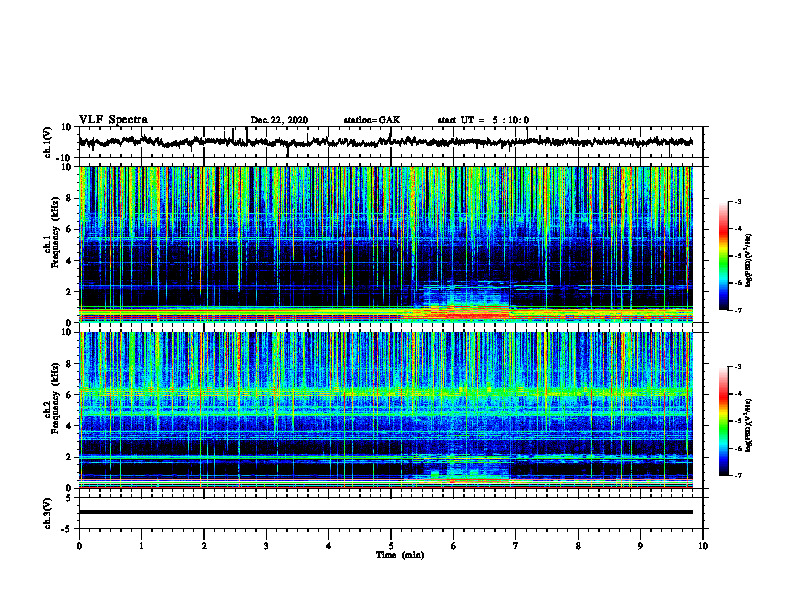This screenshot has width=792, height=612.
Task: Click the "2" tick on the Time axis
Action: [x=204, y=546]
